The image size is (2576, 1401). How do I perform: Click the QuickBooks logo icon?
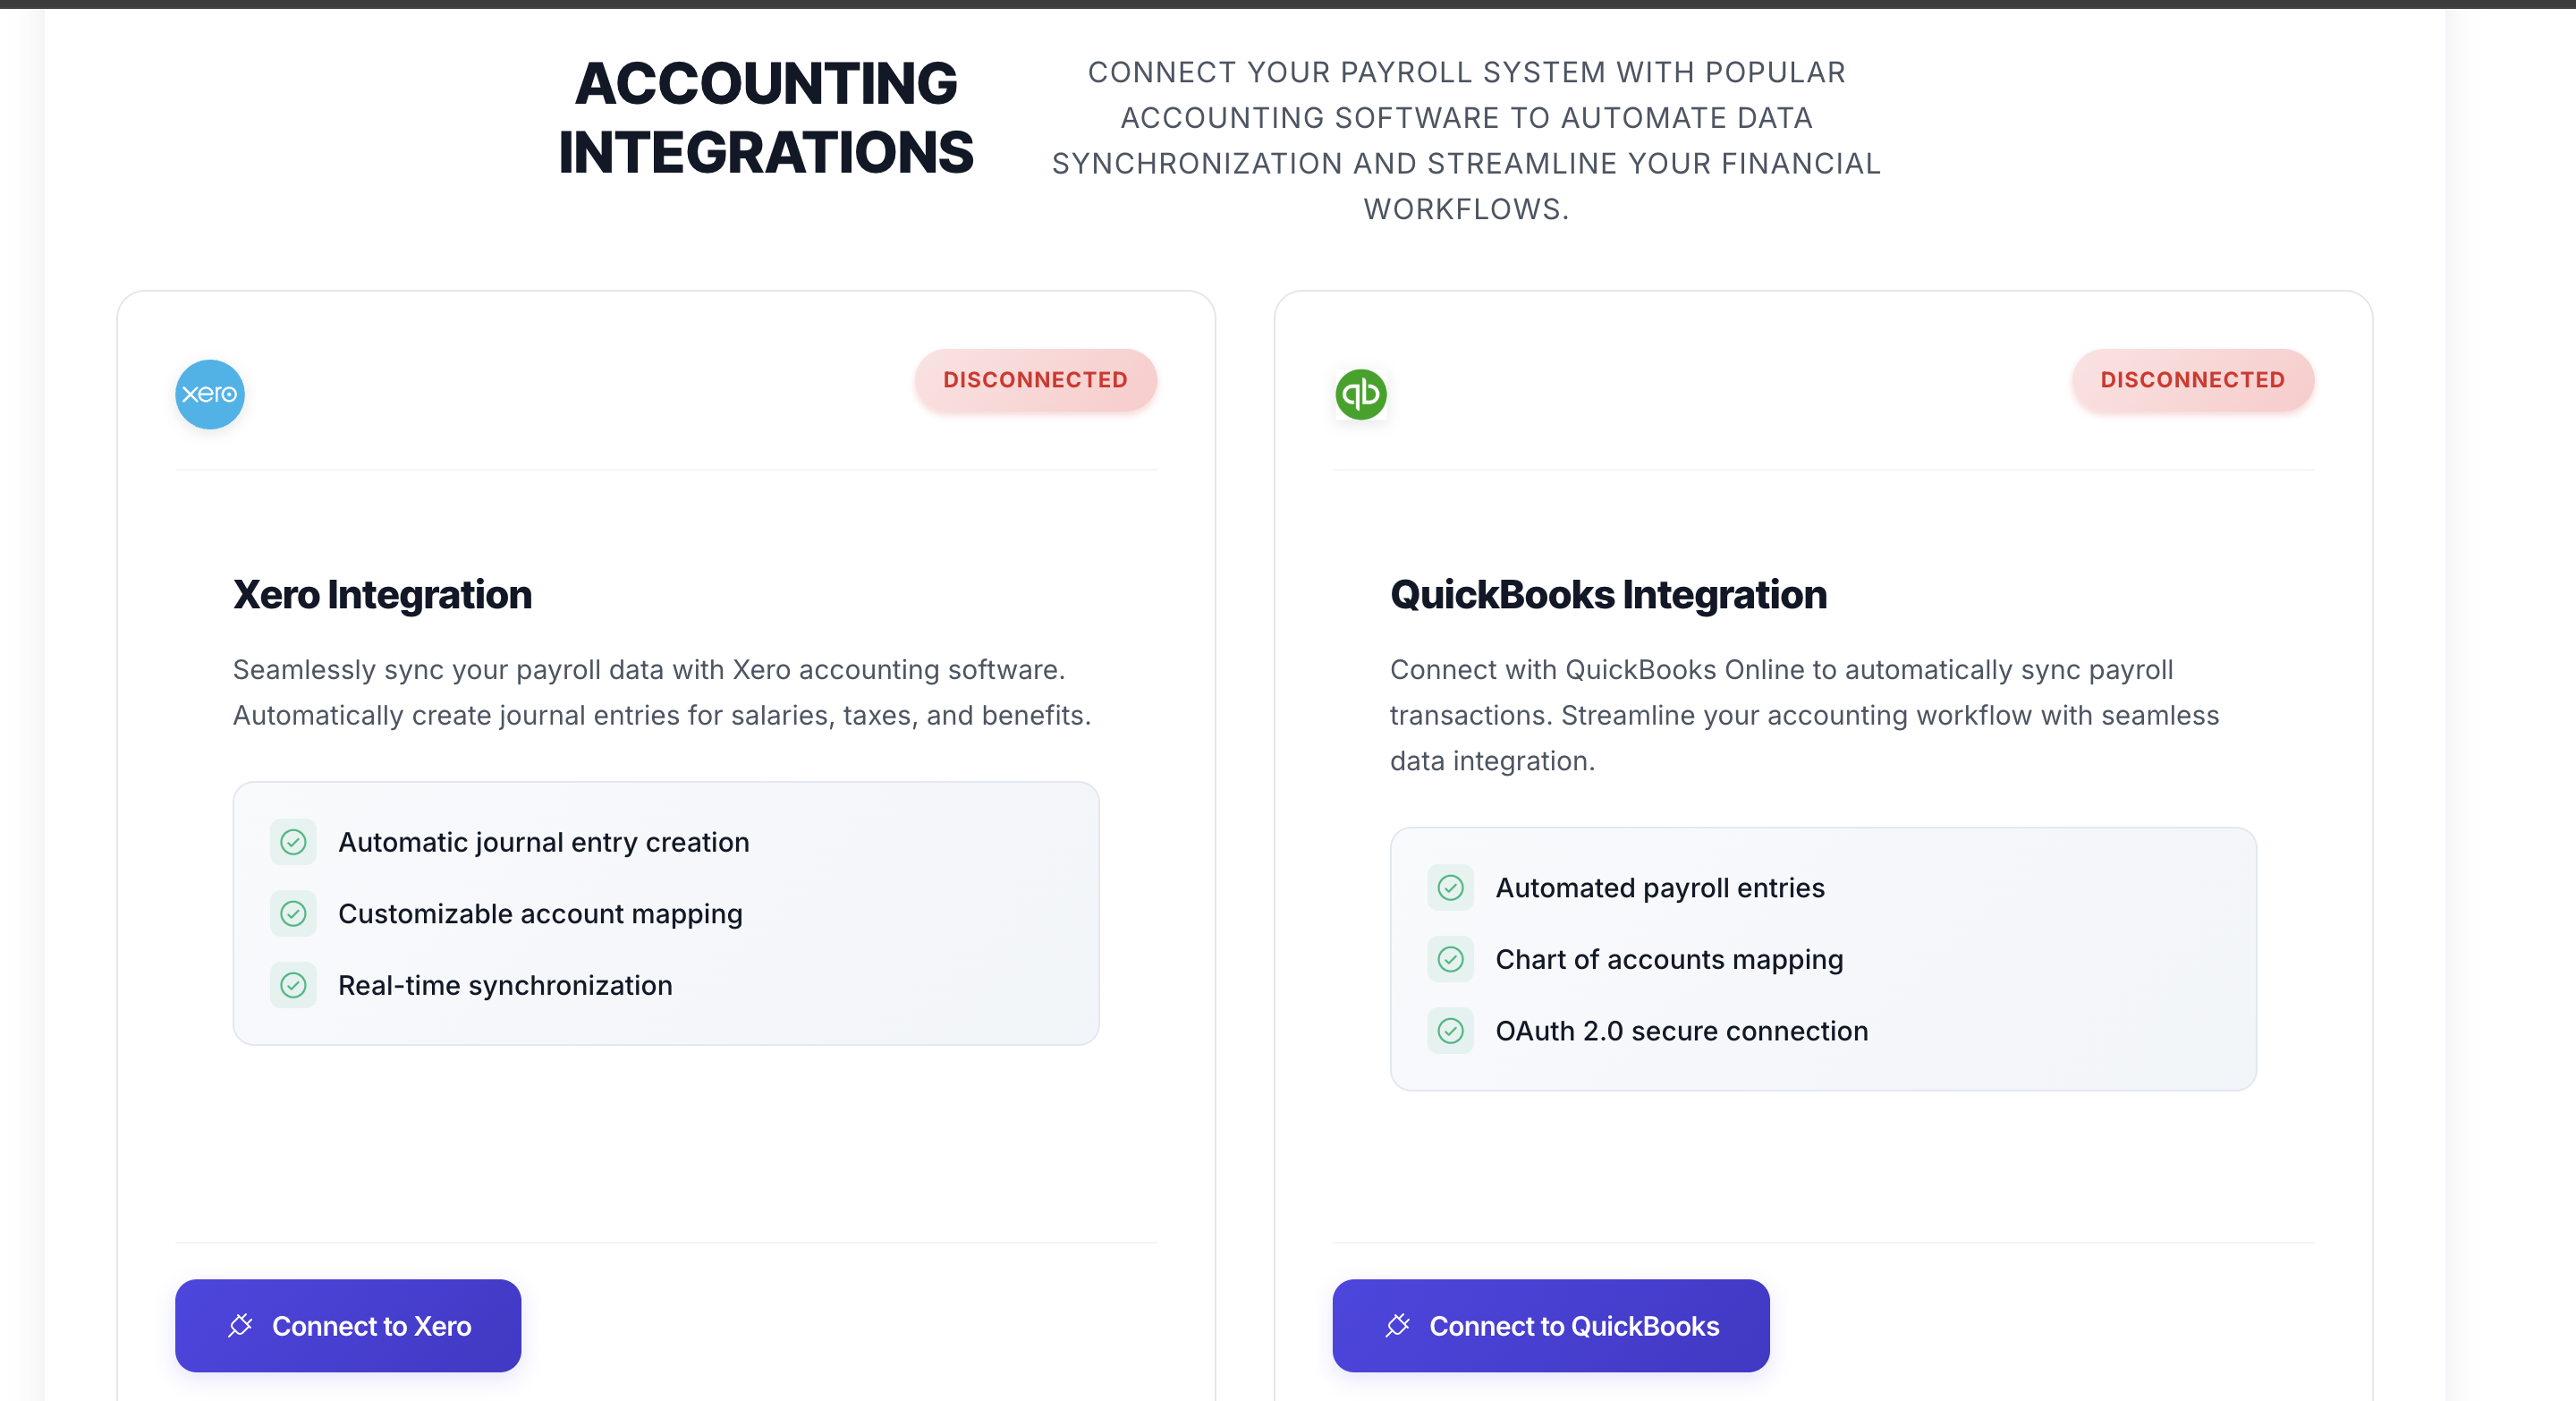pyautogui.click(x=1361, y=394)
